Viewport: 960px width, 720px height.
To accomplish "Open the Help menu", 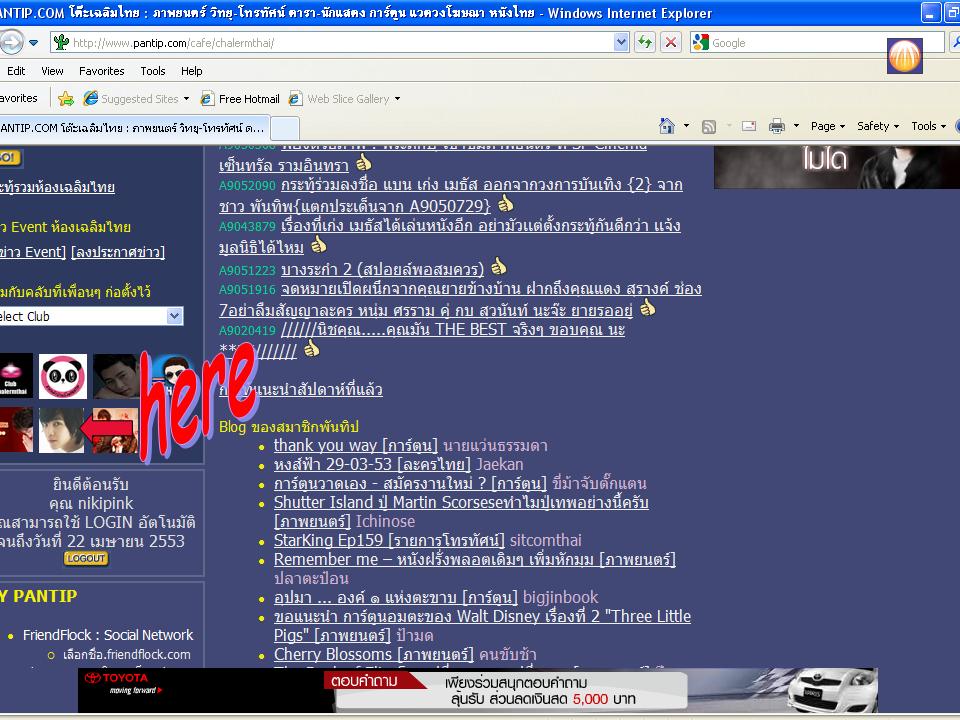I will 192,71.
